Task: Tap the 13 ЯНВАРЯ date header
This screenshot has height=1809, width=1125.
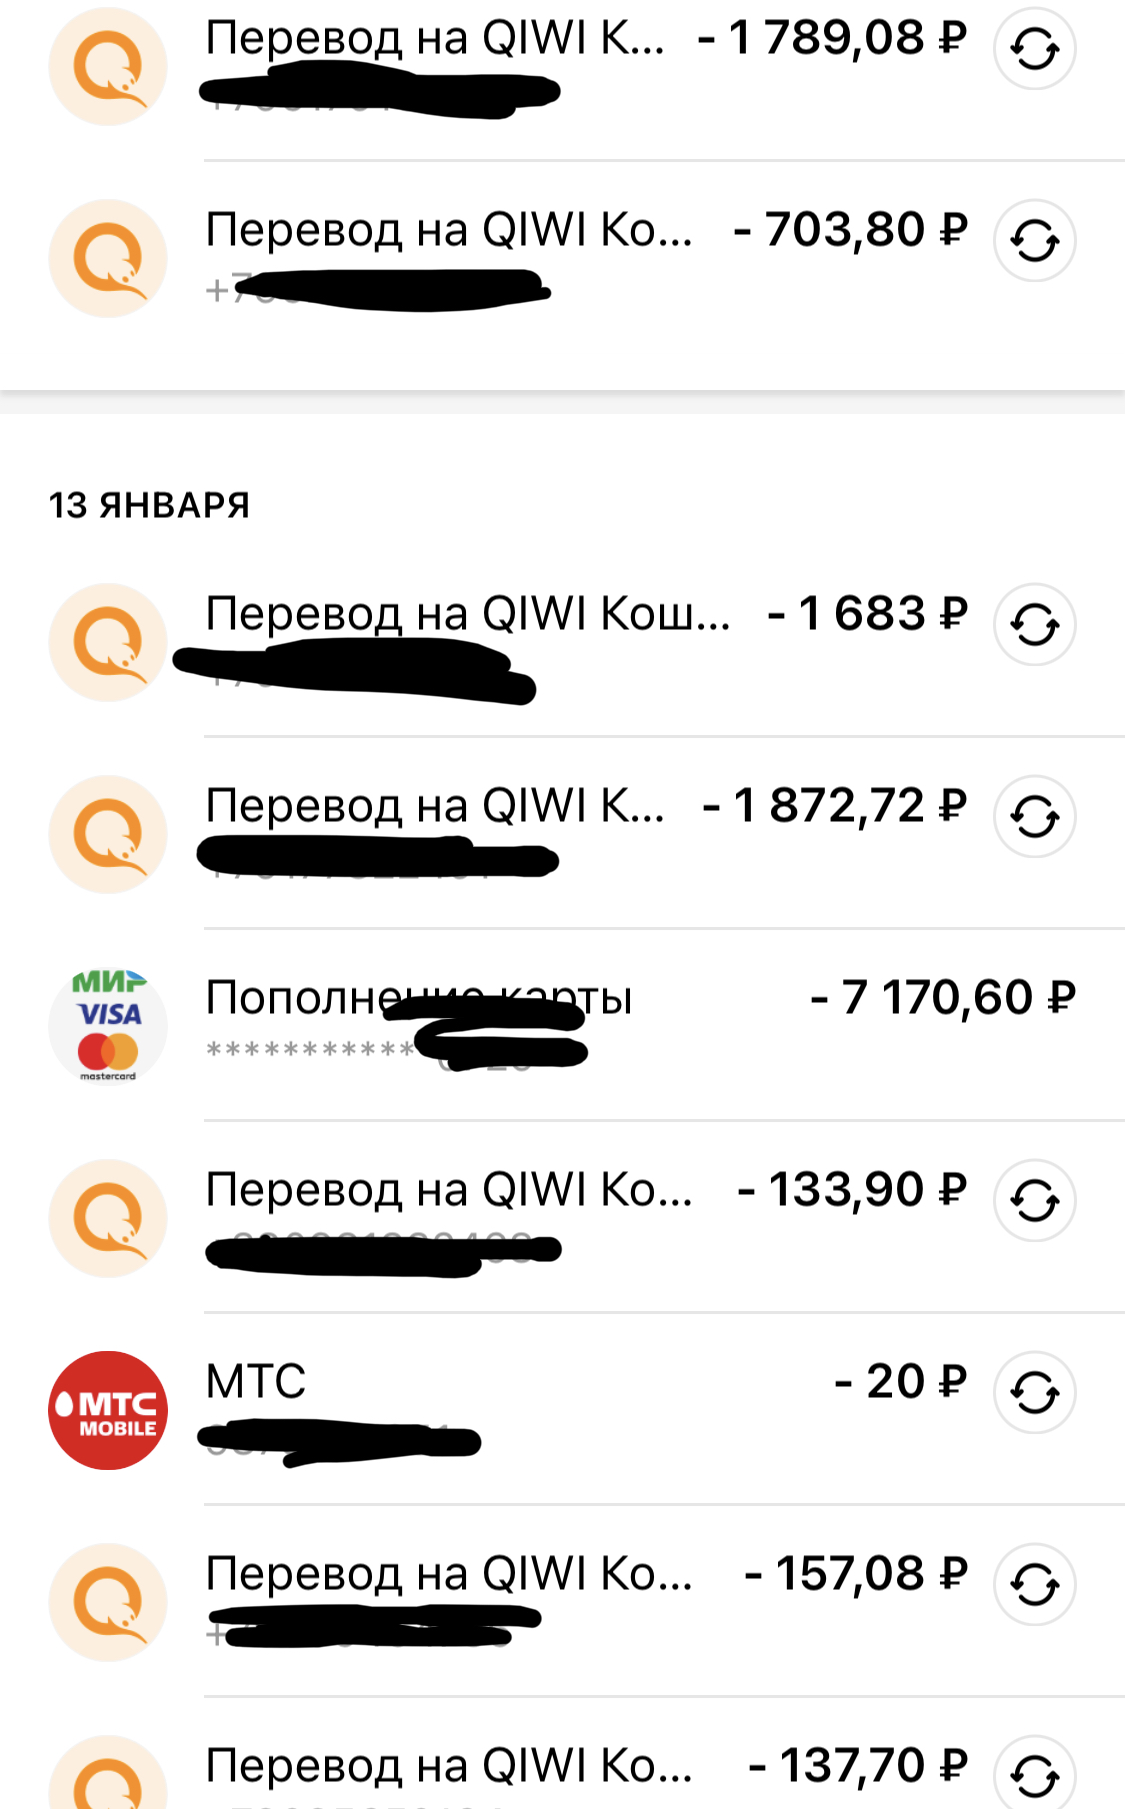Action: (x=149, y=505)
